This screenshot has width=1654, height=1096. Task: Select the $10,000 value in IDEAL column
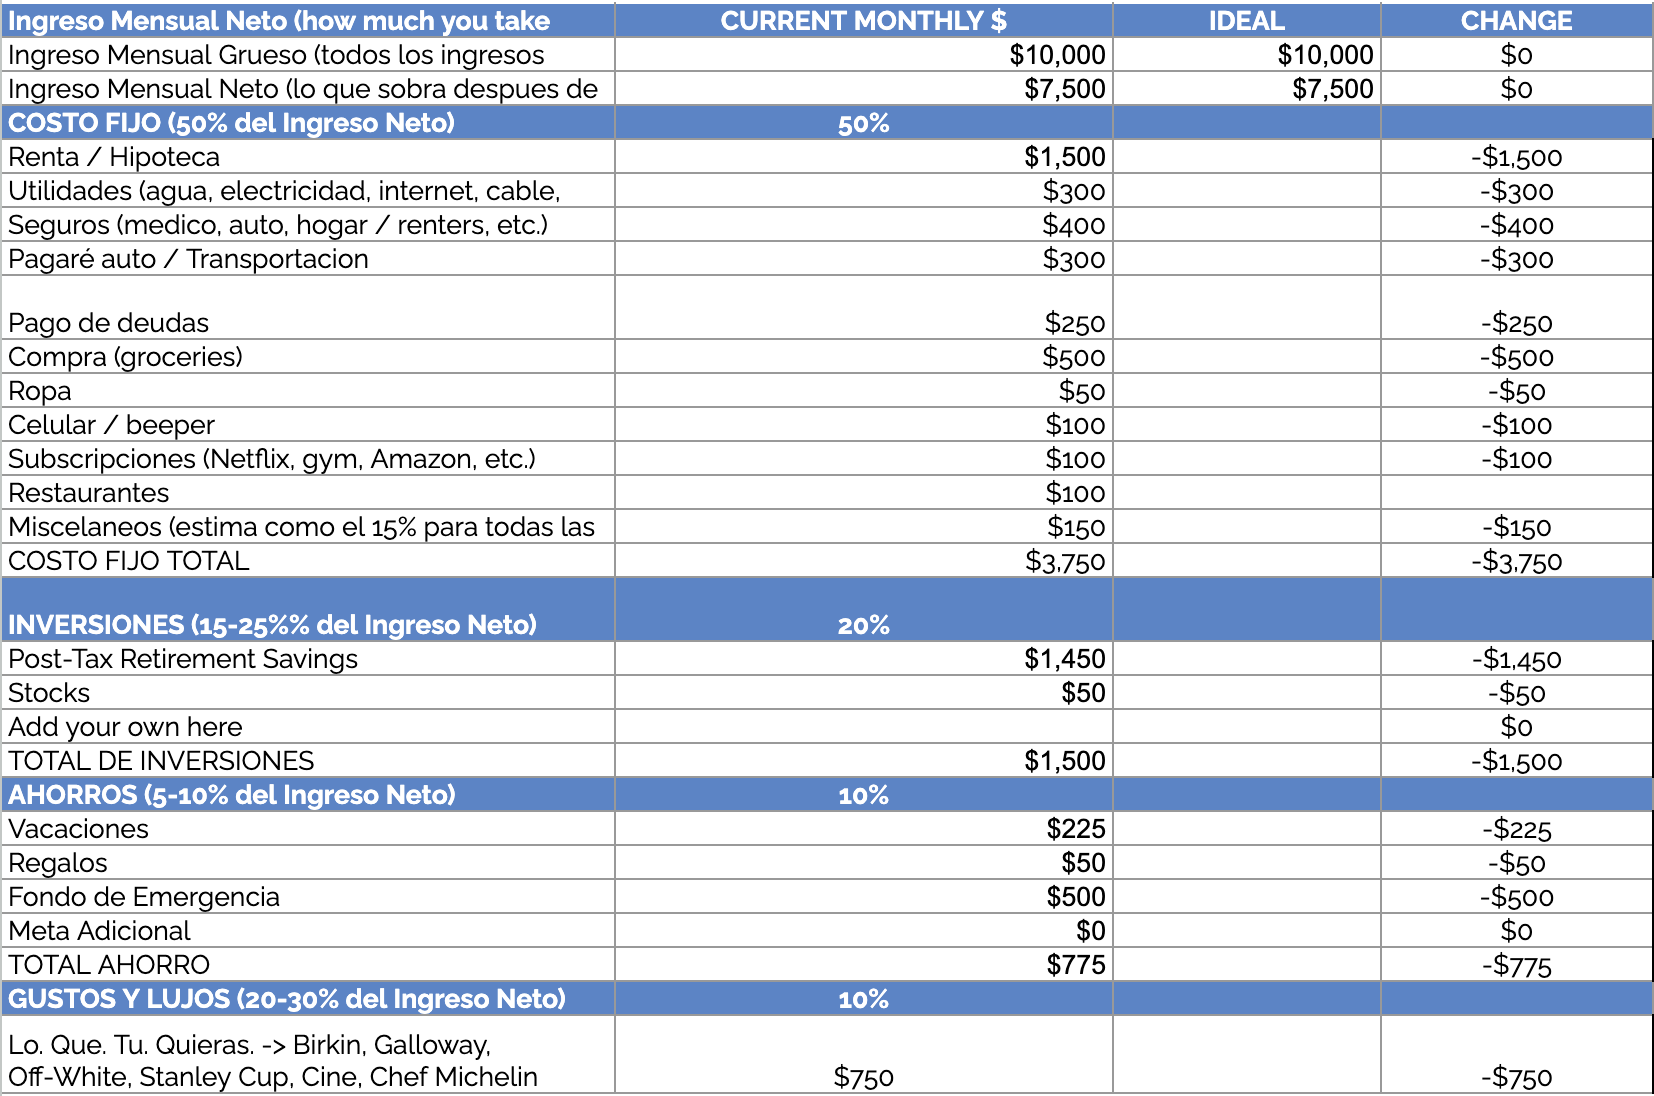(1325, 55)
